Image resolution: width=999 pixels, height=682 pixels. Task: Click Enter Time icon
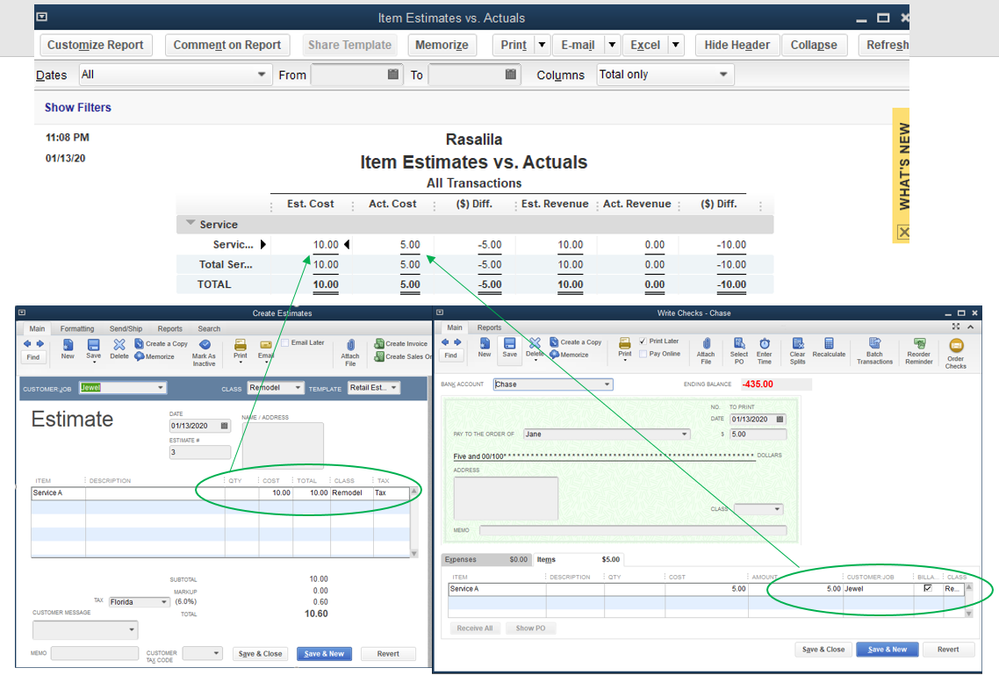765,343
